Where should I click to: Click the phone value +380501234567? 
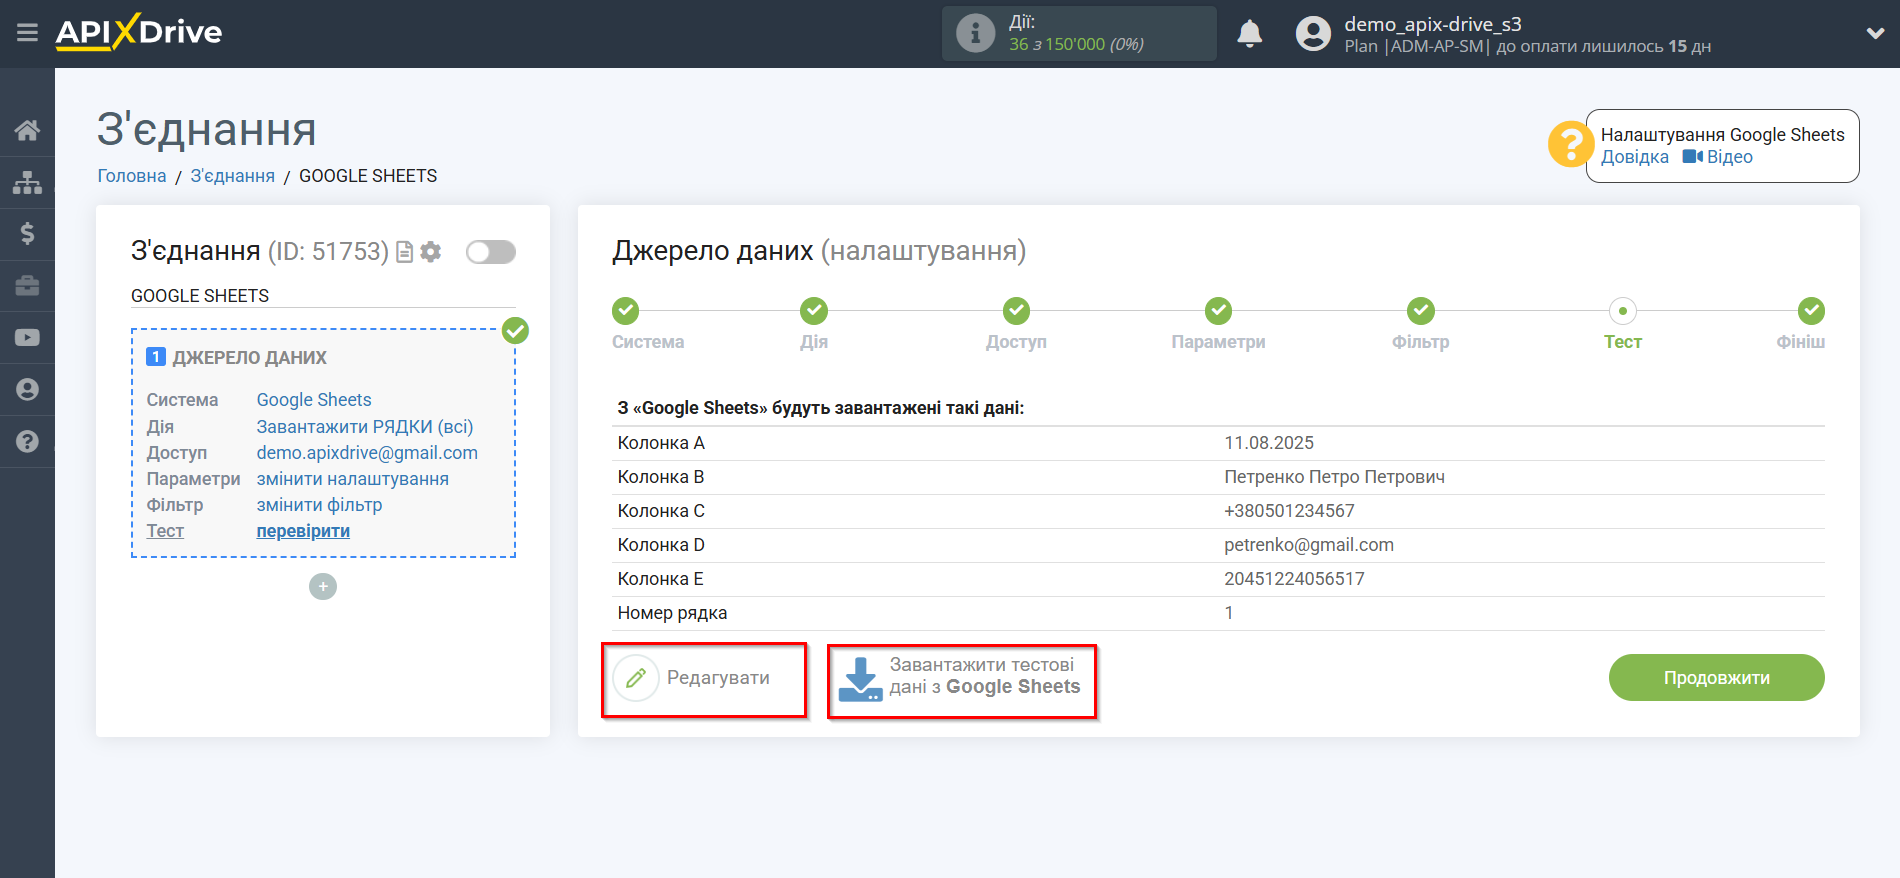[1289, 511]
